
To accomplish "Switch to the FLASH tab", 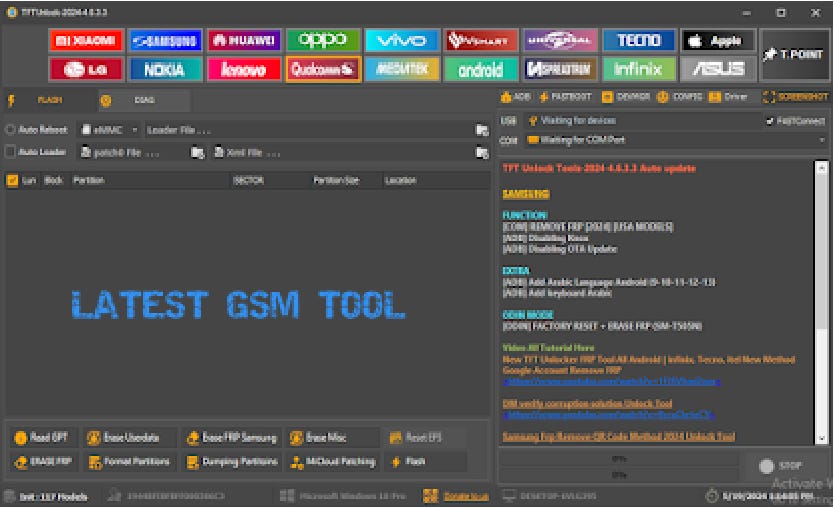I will pos(50,100).
